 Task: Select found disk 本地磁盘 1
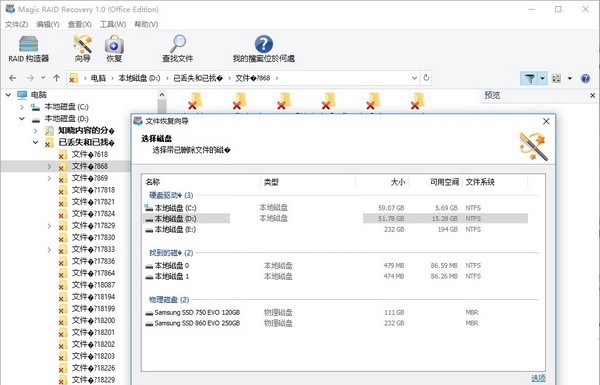tap(335, 276)
